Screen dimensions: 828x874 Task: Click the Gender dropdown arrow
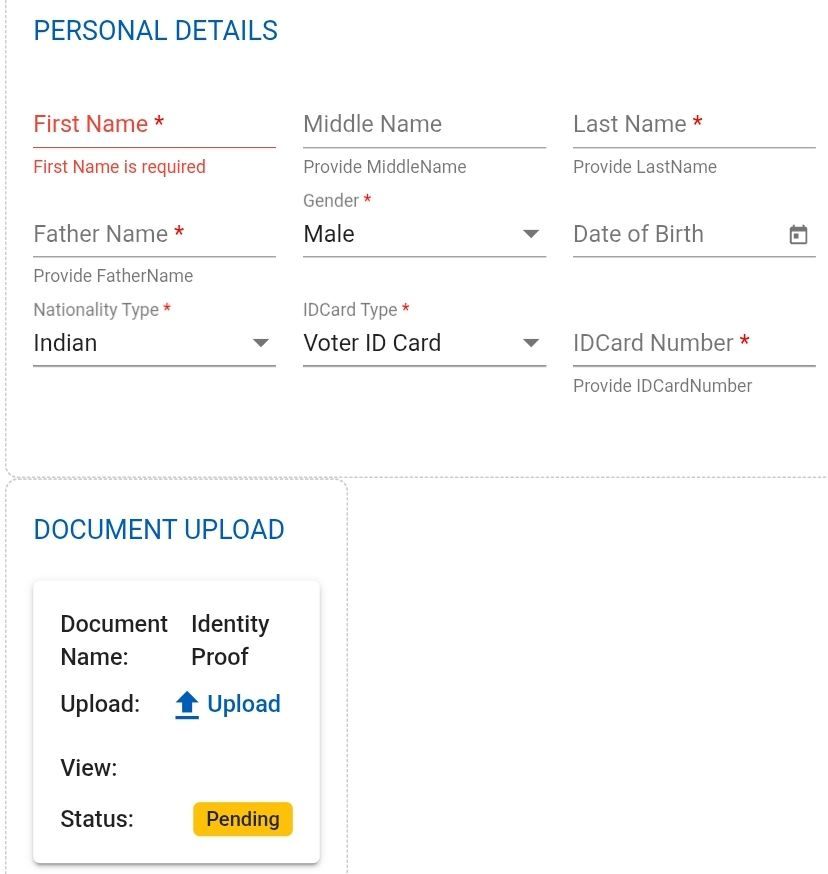coord(531,234)
